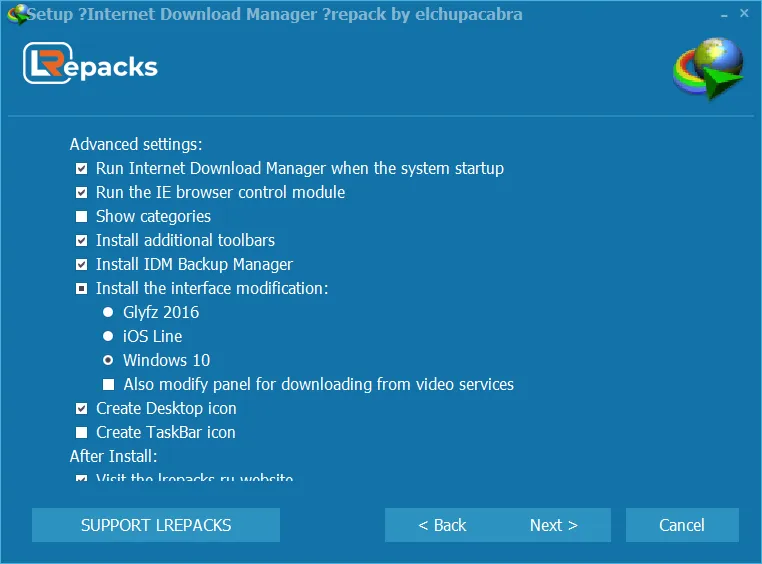
Task: Uncheck Create Desktop icon
Action: pos(82,409)
